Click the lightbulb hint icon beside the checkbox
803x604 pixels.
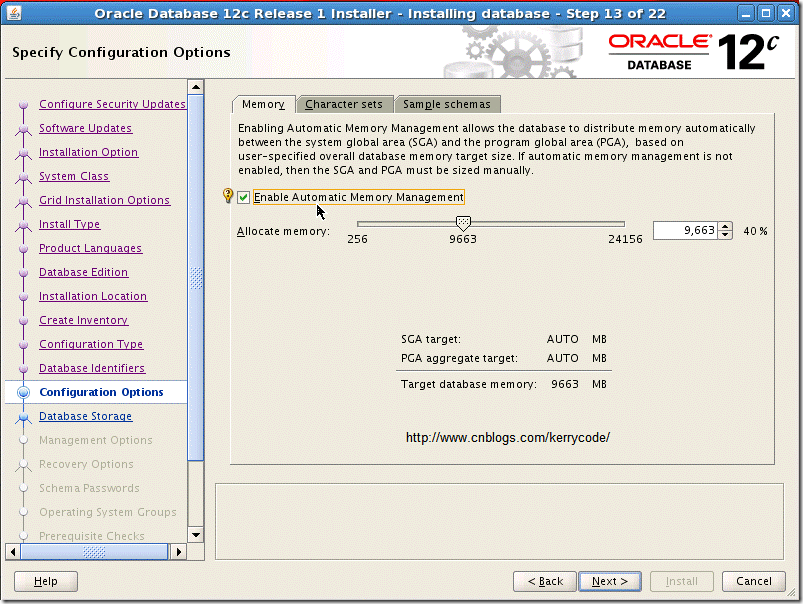(x=228, y=196)
